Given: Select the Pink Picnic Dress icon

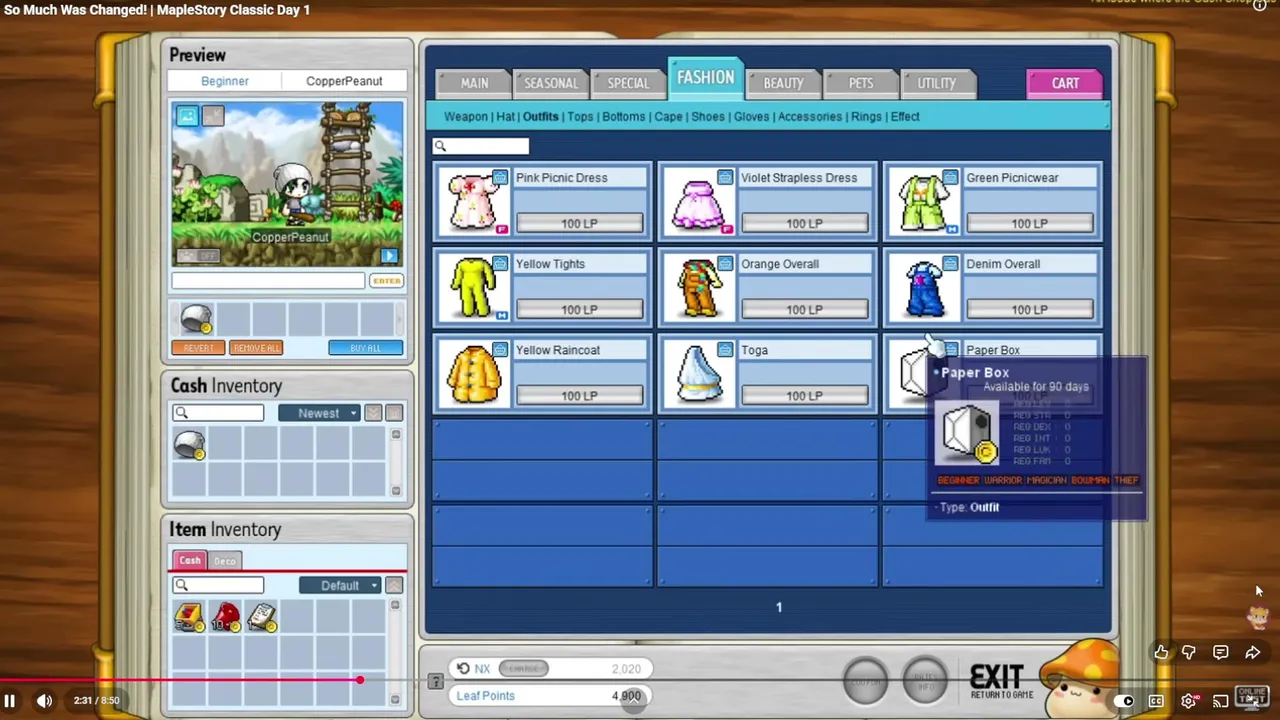Looking at the screenshot, I should pos(473,202).
